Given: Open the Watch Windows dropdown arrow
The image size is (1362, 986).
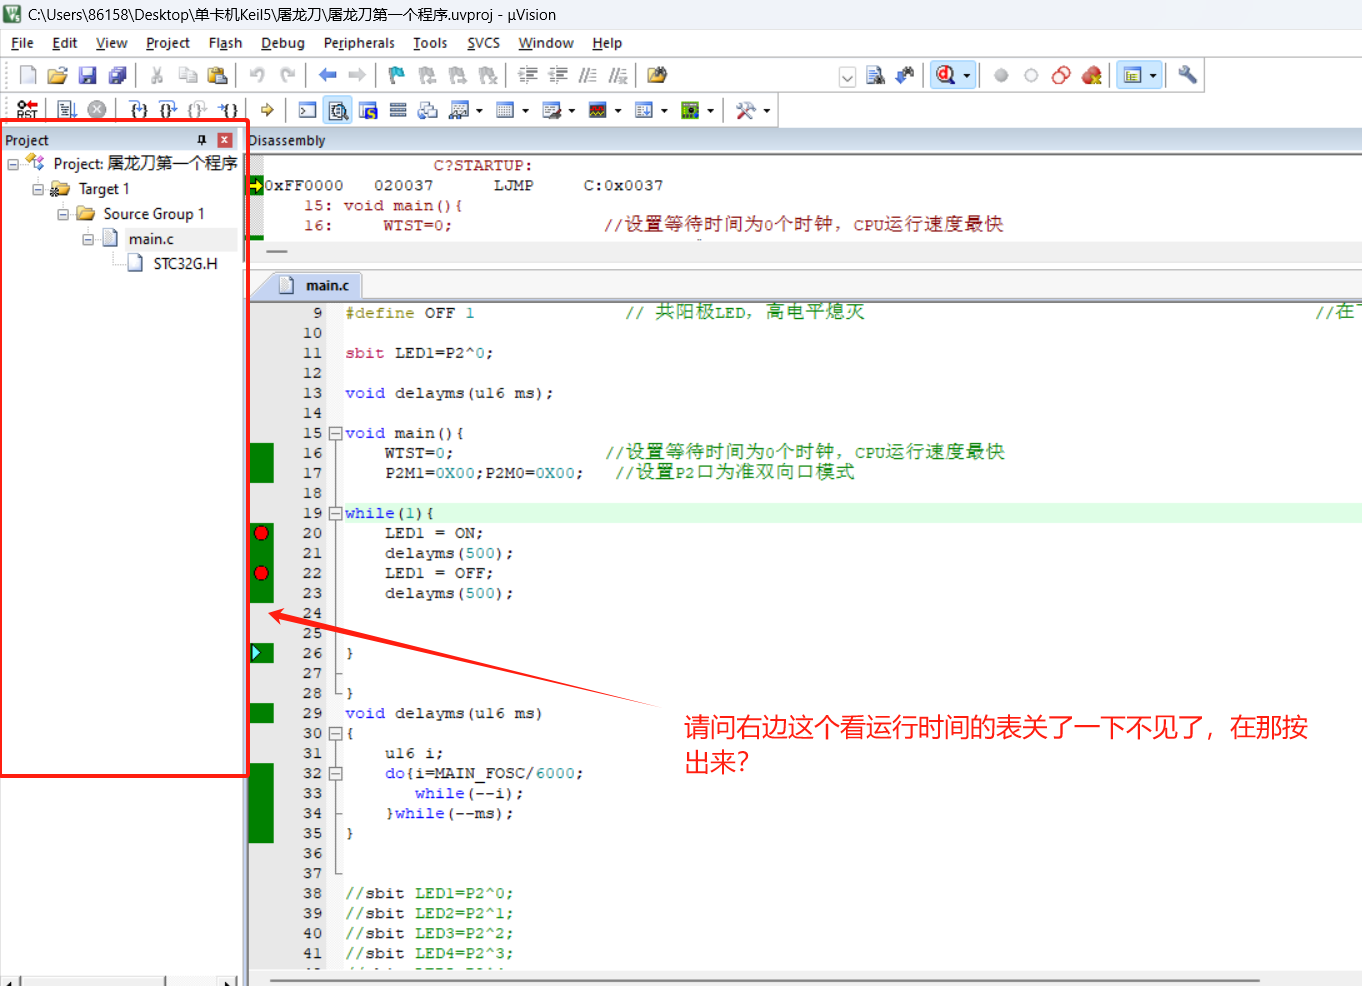Looking at the screenshot, I should click(x=480, y=110).
